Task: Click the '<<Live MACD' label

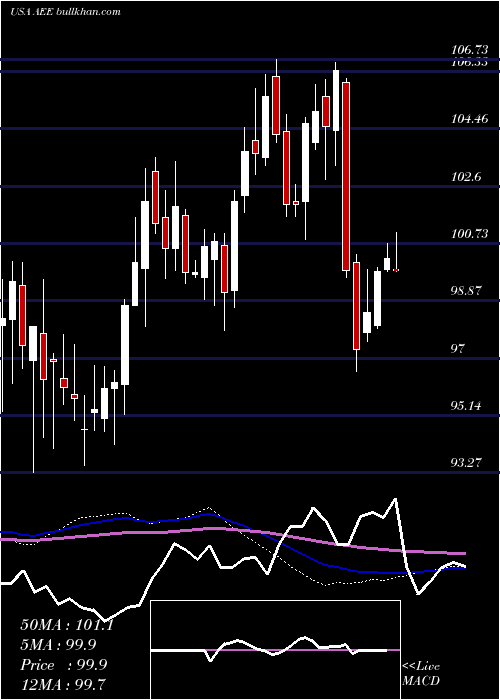Action: (421, 673)
